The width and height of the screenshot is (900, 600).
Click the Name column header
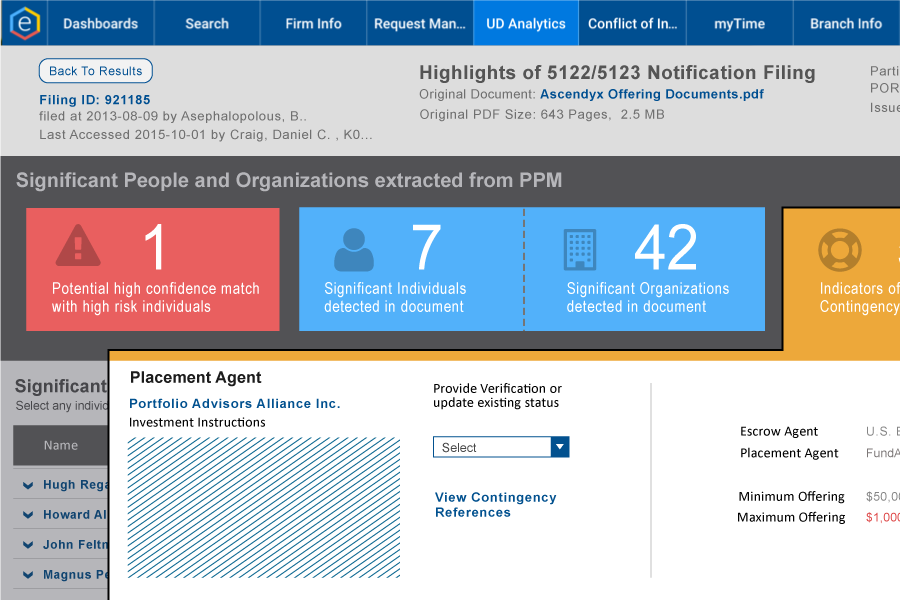pyautogui.click(x=60, y=446)
